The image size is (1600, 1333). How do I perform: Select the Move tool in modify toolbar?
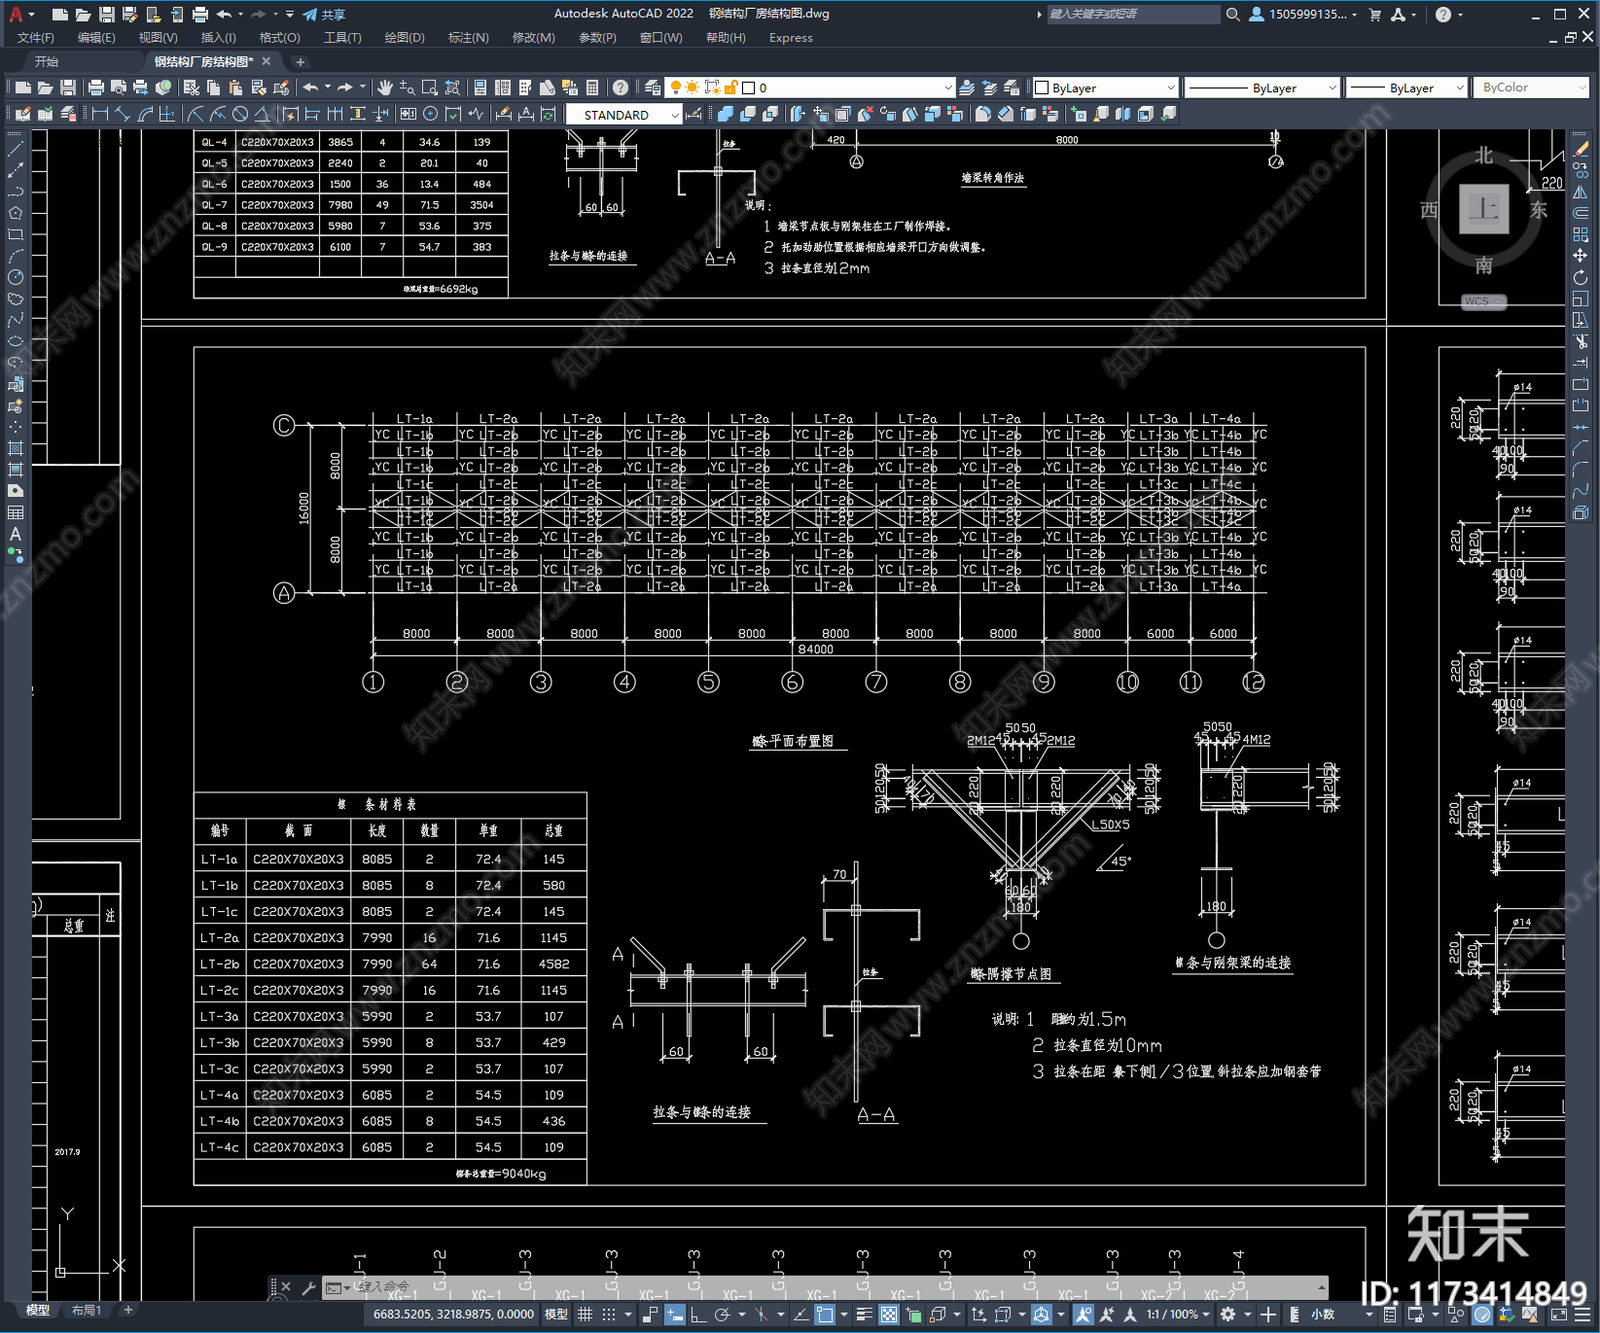click(1580, 256)
